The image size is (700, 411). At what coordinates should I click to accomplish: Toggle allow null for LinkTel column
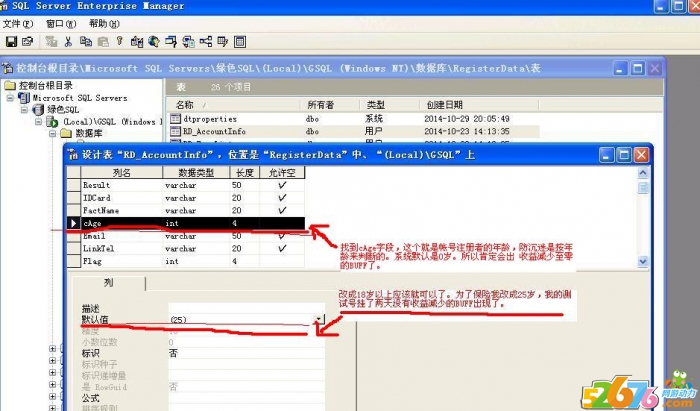click(282, 249)
